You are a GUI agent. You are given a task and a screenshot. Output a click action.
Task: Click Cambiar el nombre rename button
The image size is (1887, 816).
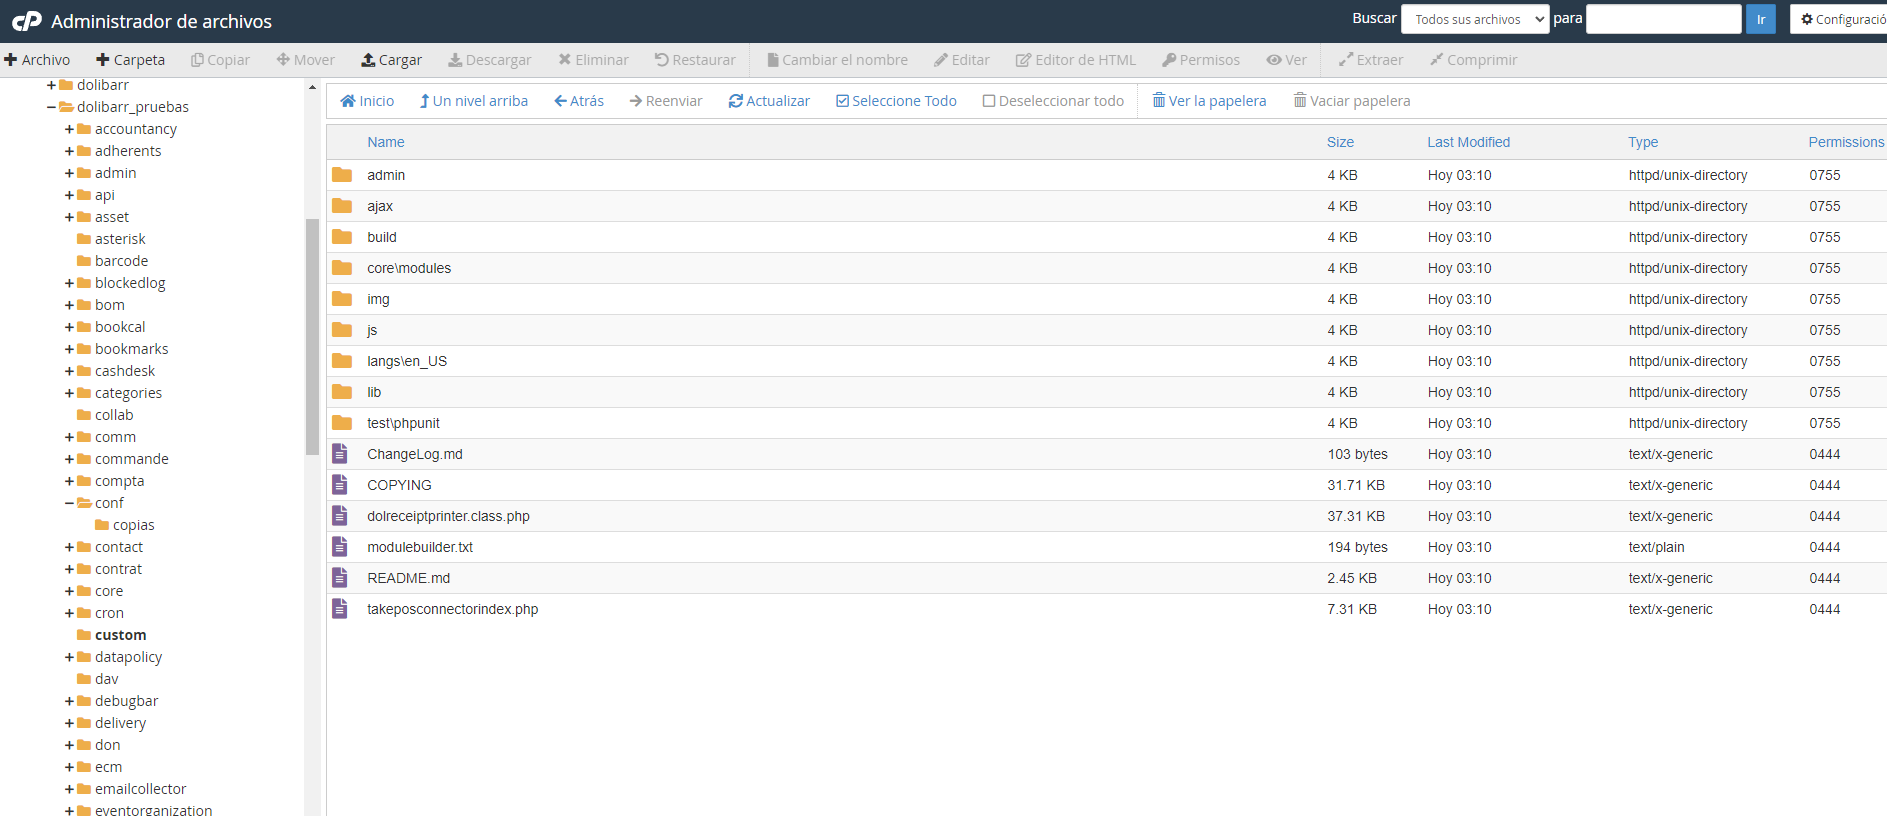(x=838, y=60)
